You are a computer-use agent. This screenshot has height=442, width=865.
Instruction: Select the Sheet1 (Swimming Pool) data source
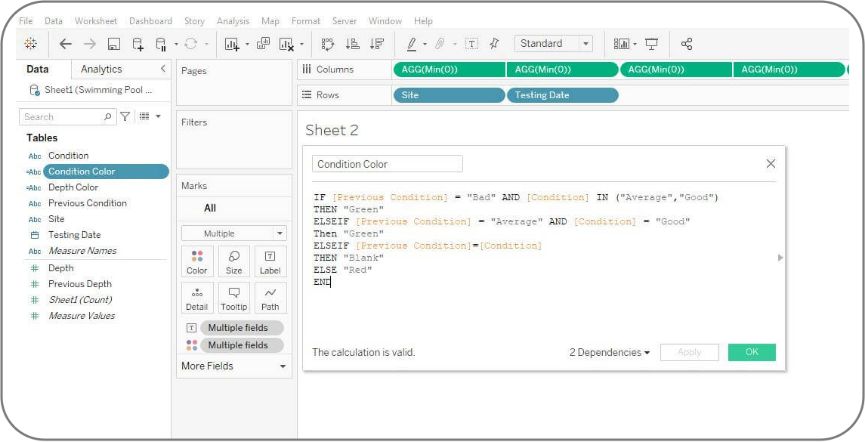point(92,90)
